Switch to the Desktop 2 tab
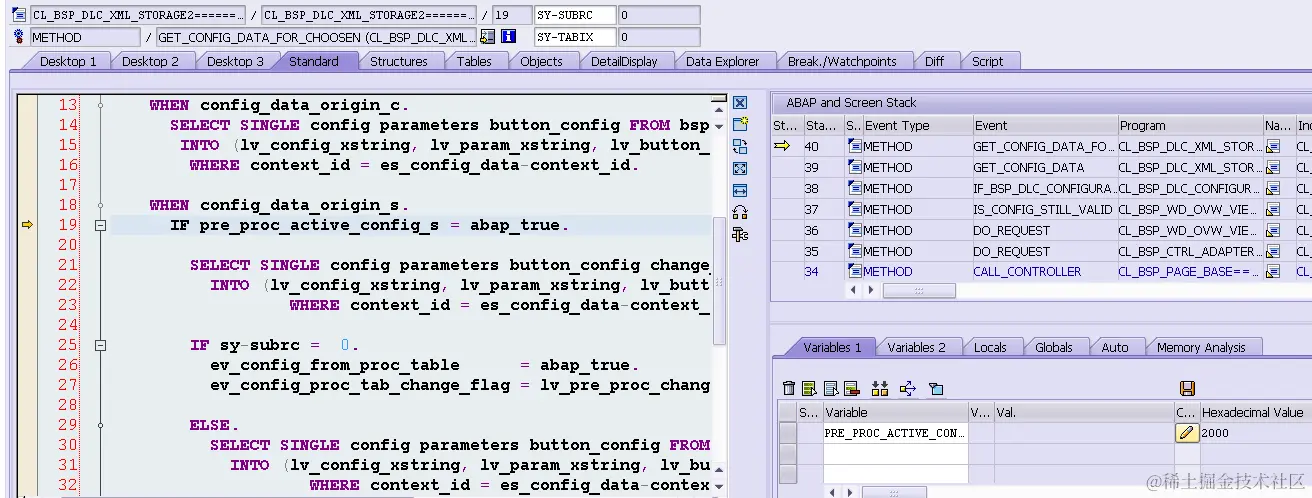 [150, 61]
